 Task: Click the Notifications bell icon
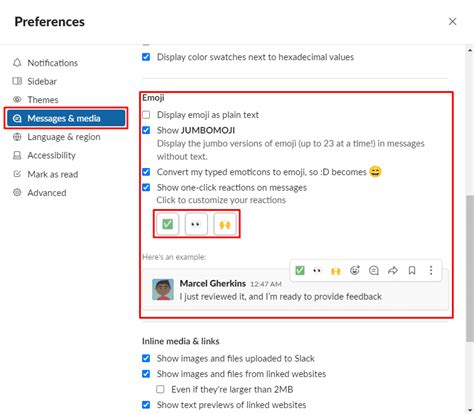pyautogui.click(x=17, y=62)
